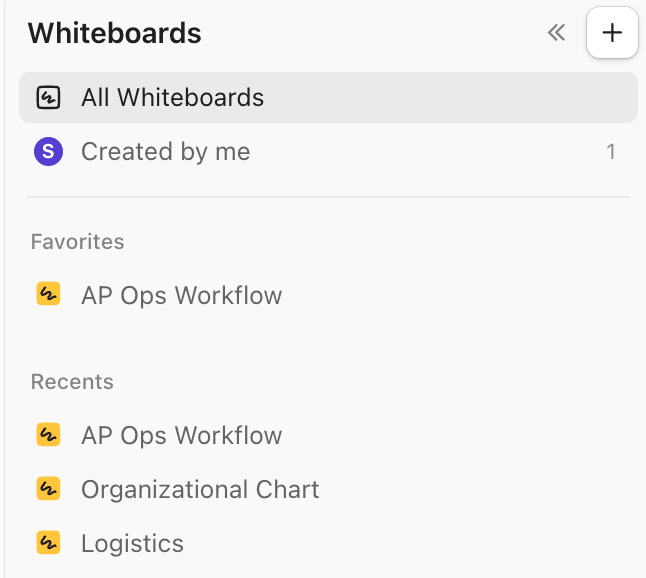This screenshot has height=578, width=646.
Task: Collapse the Favorites section header
Action: point(77,242)
